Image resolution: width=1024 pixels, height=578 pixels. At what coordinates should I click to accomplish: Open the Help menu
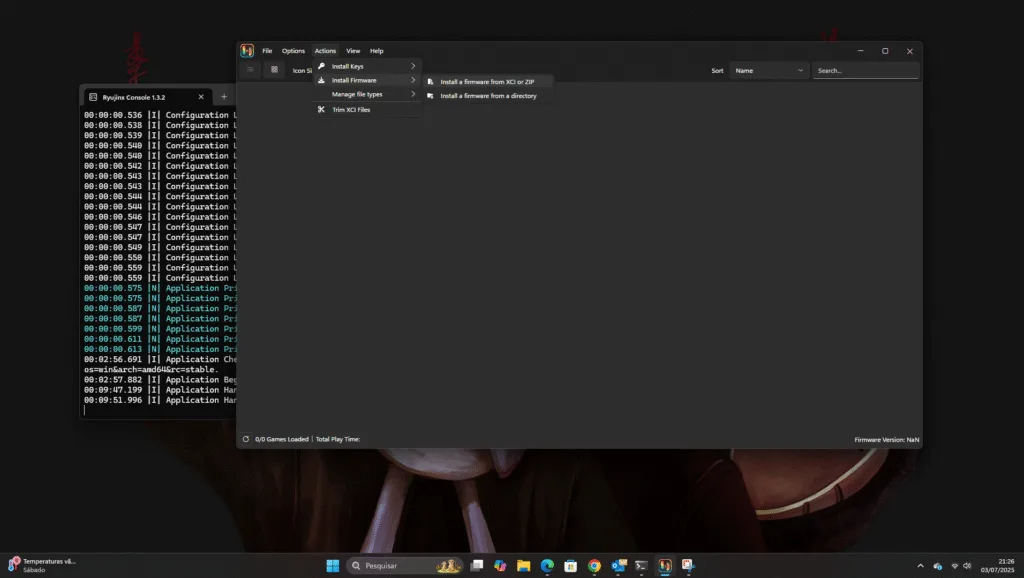(x=377, y=51)
